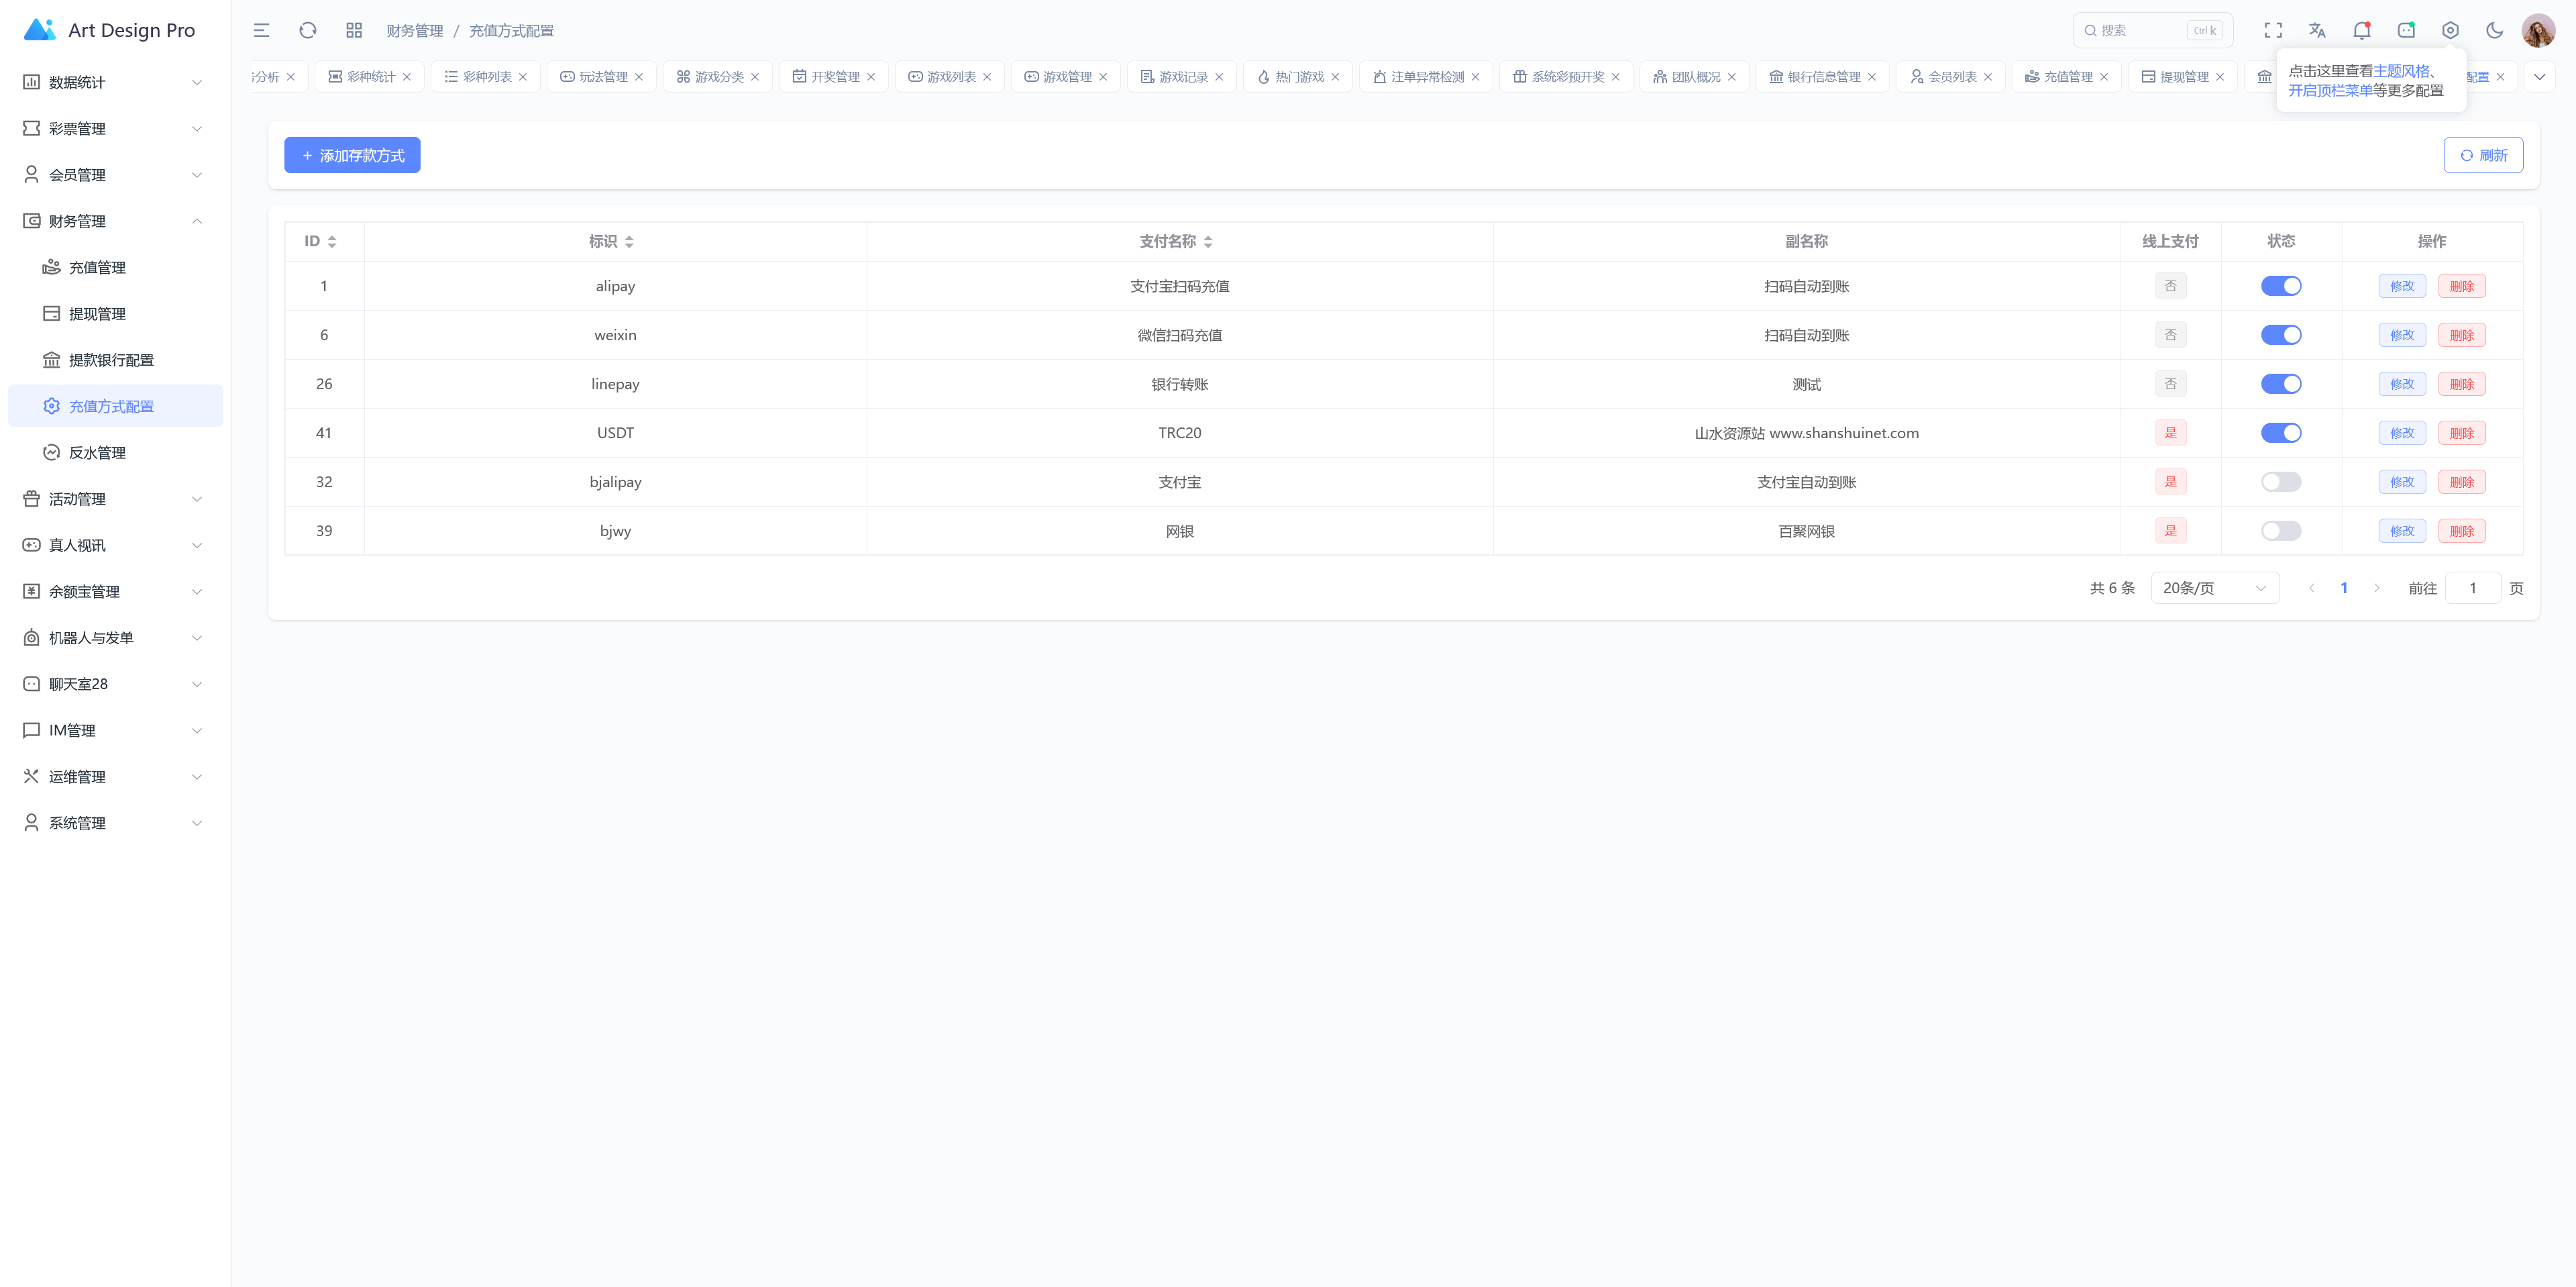Focus the 前往 page number input
The width and height of the screenshot is (2576, 1287).
click(2472, 588)
